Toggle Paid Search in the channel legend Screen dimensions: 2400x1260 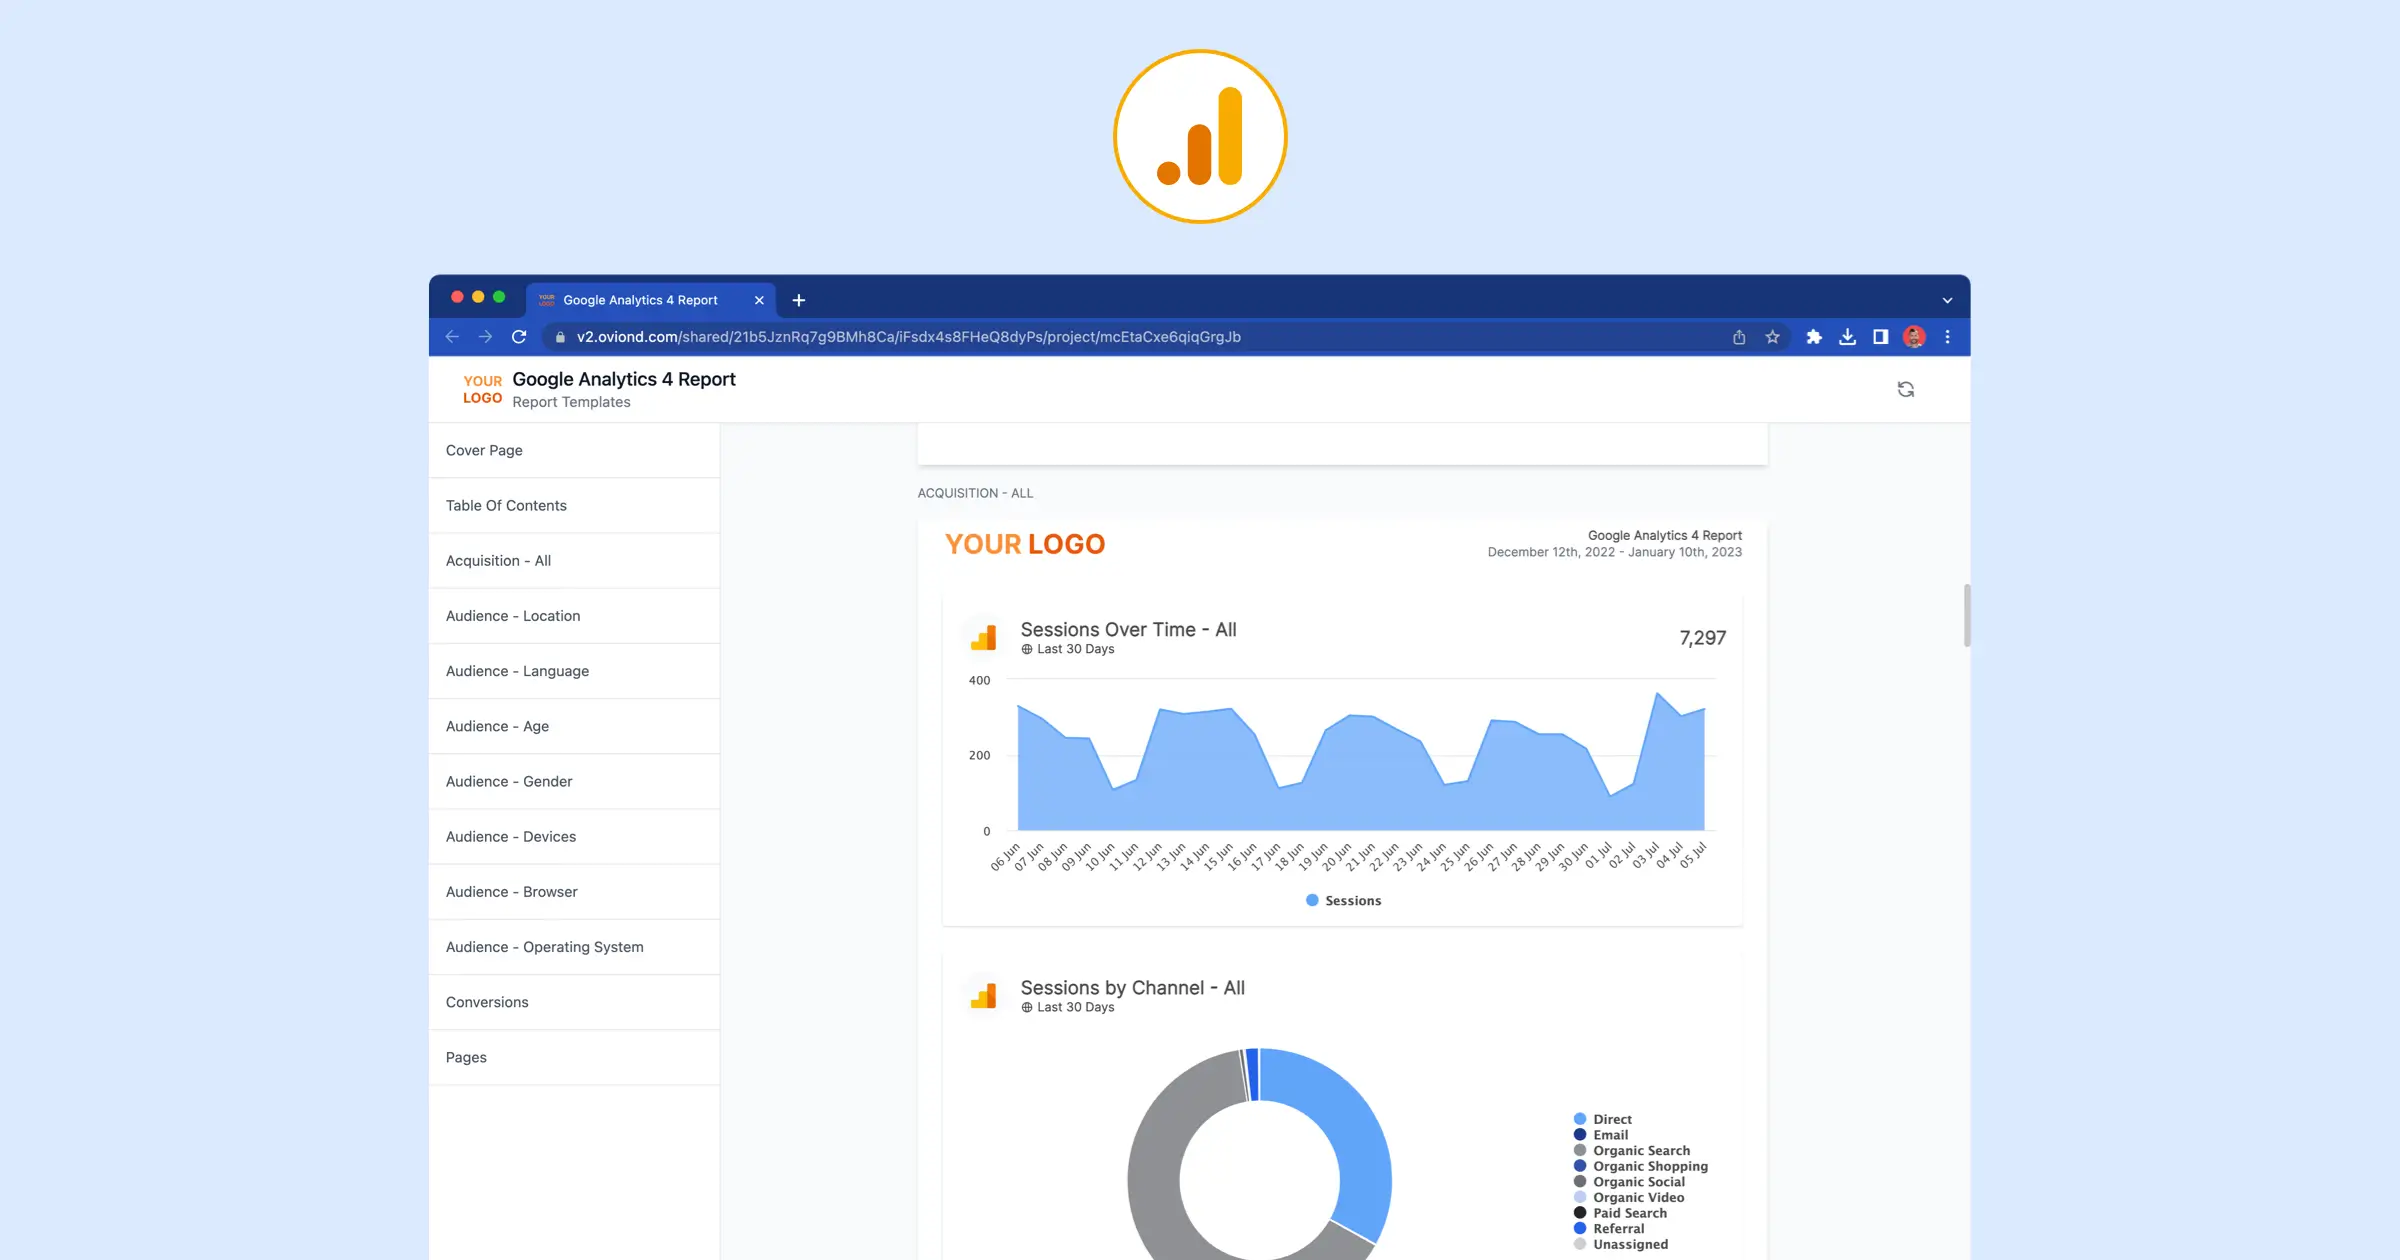tap(1621, 1213)
